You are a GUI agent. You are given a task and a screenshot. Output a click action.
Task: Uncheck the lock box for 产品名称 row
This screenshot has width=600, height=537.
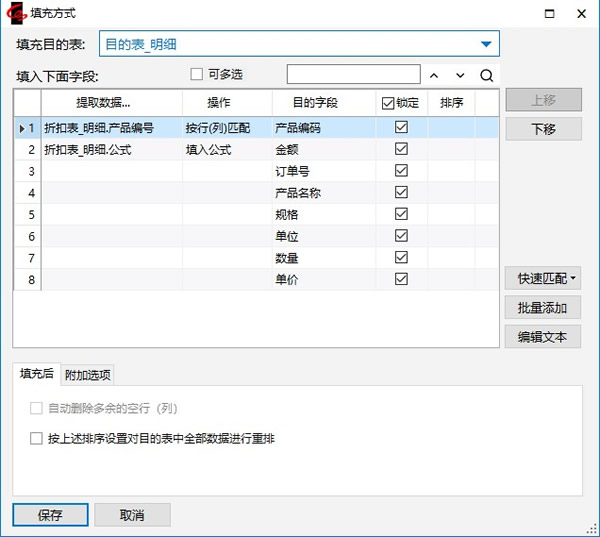(x=401, y=192)
